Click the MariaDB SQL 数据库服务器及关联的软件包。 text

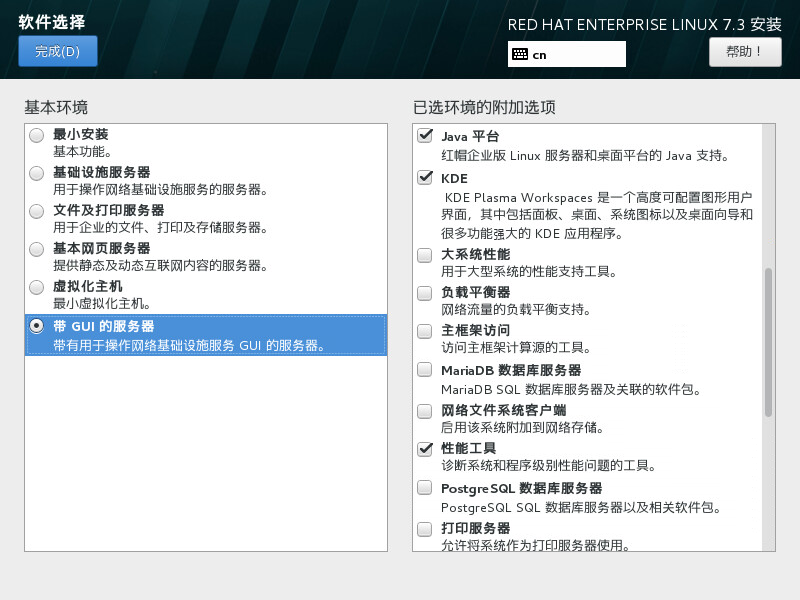coord(571,390)
